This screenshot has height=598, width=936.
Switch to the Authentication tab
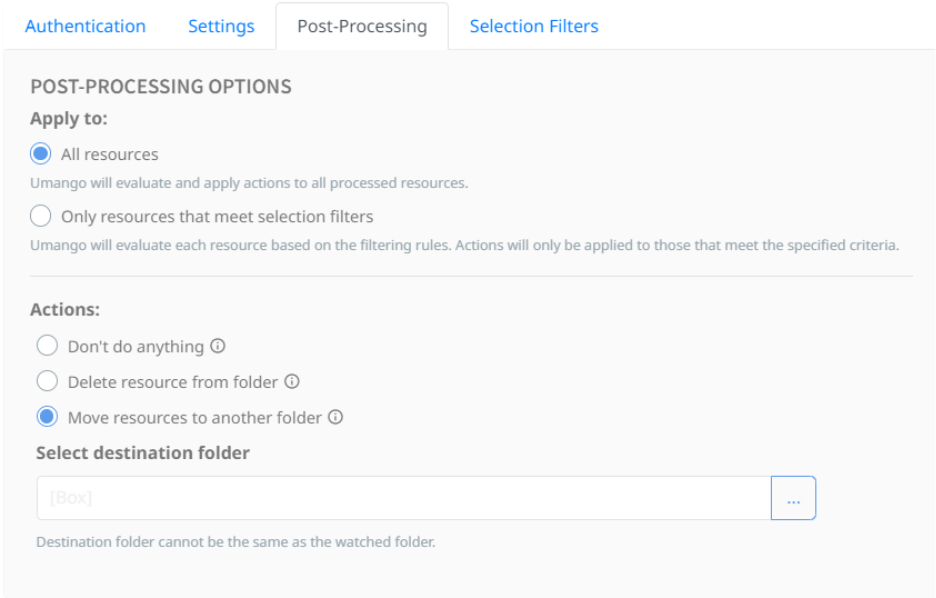tap(85, 26)
